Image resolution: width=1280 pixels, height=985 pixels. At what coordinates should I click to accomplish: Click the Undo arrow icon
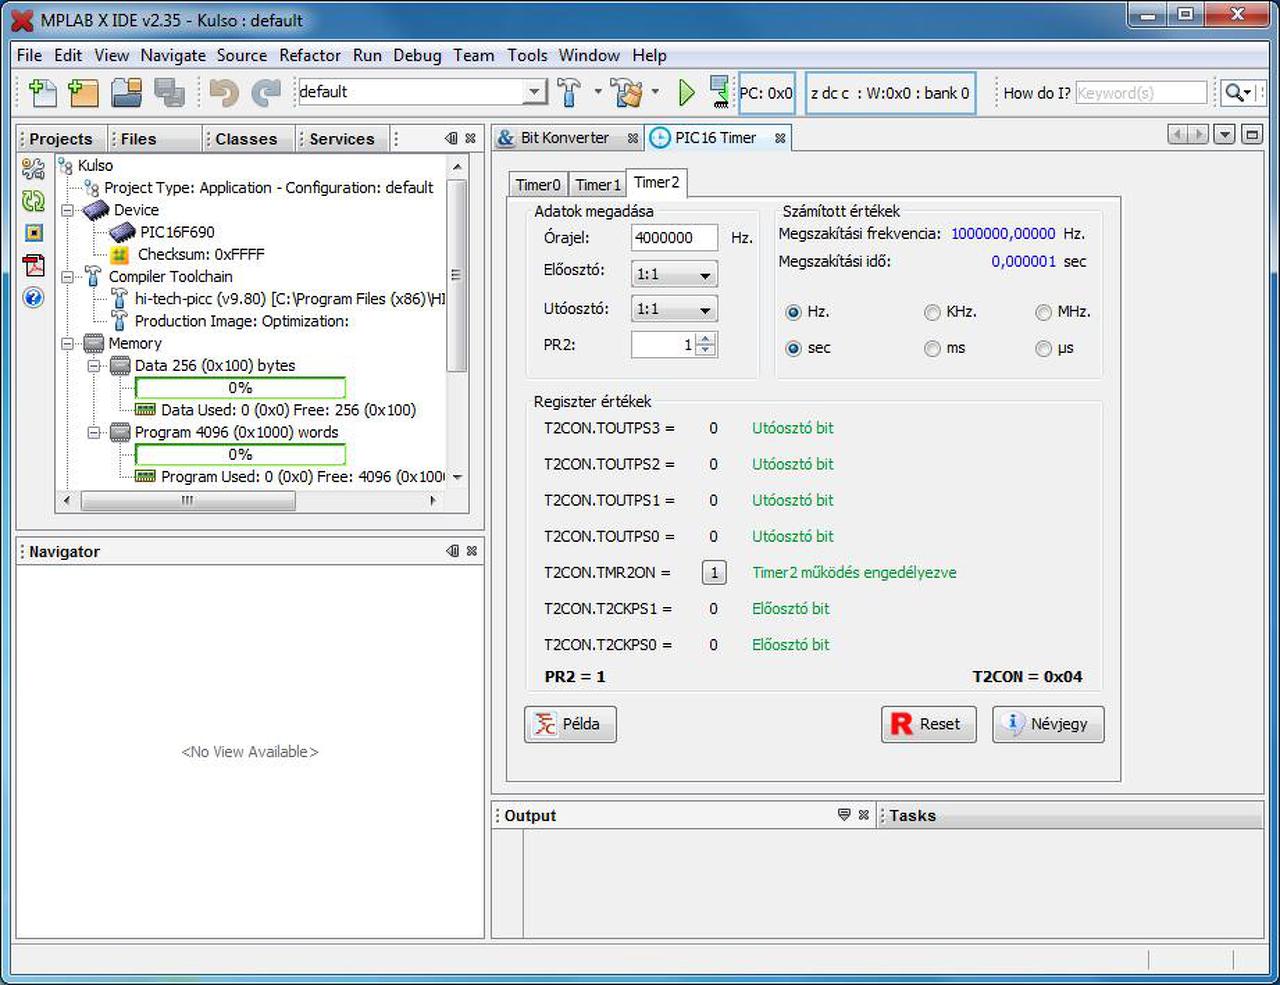point(224,93)
